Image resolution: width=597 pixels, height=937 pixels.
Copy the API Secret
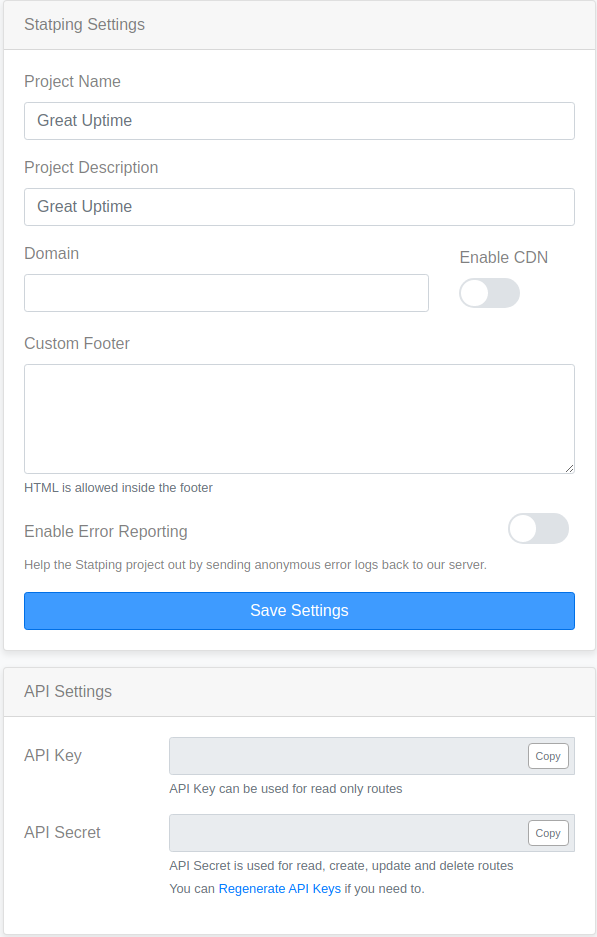pyautogui.click(x=547, y=832)
